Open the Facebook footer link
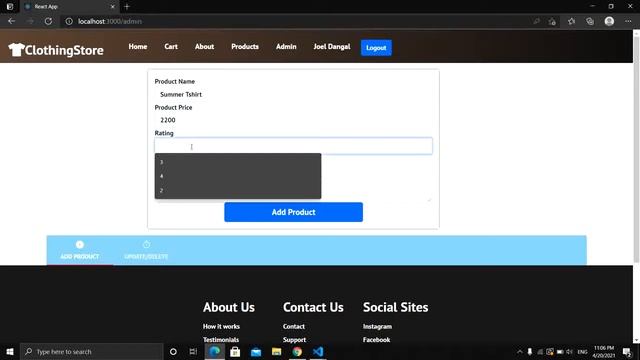 pos(376,340)
